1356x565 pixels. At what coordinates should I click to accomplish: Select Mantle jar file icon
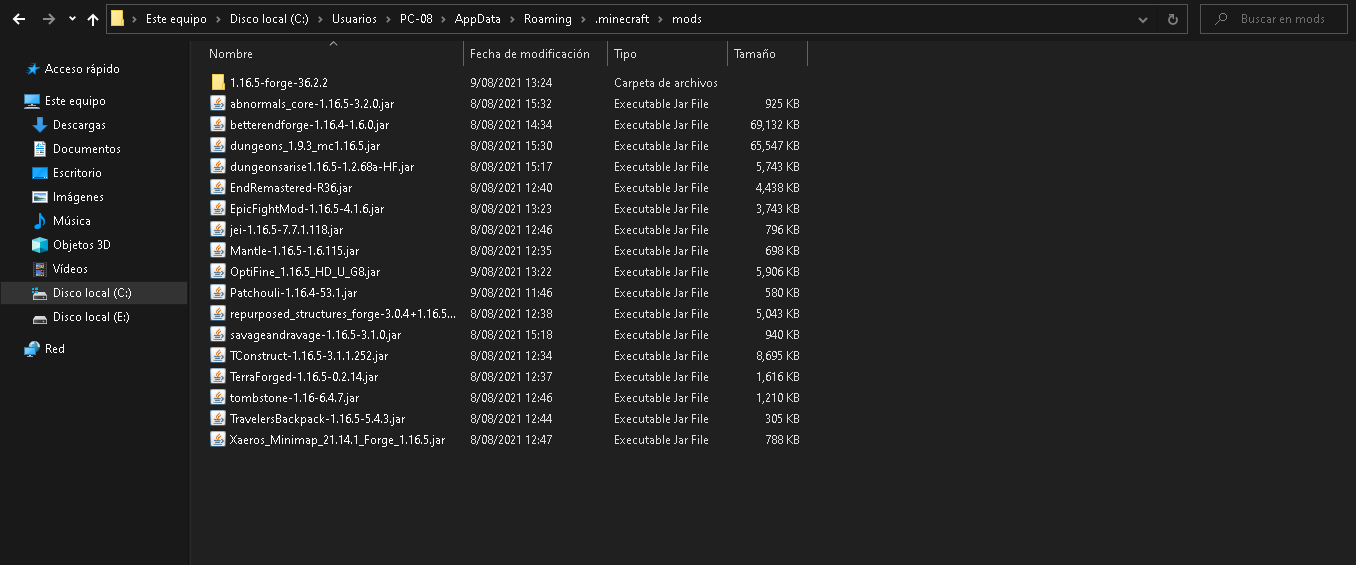[218, 250]
